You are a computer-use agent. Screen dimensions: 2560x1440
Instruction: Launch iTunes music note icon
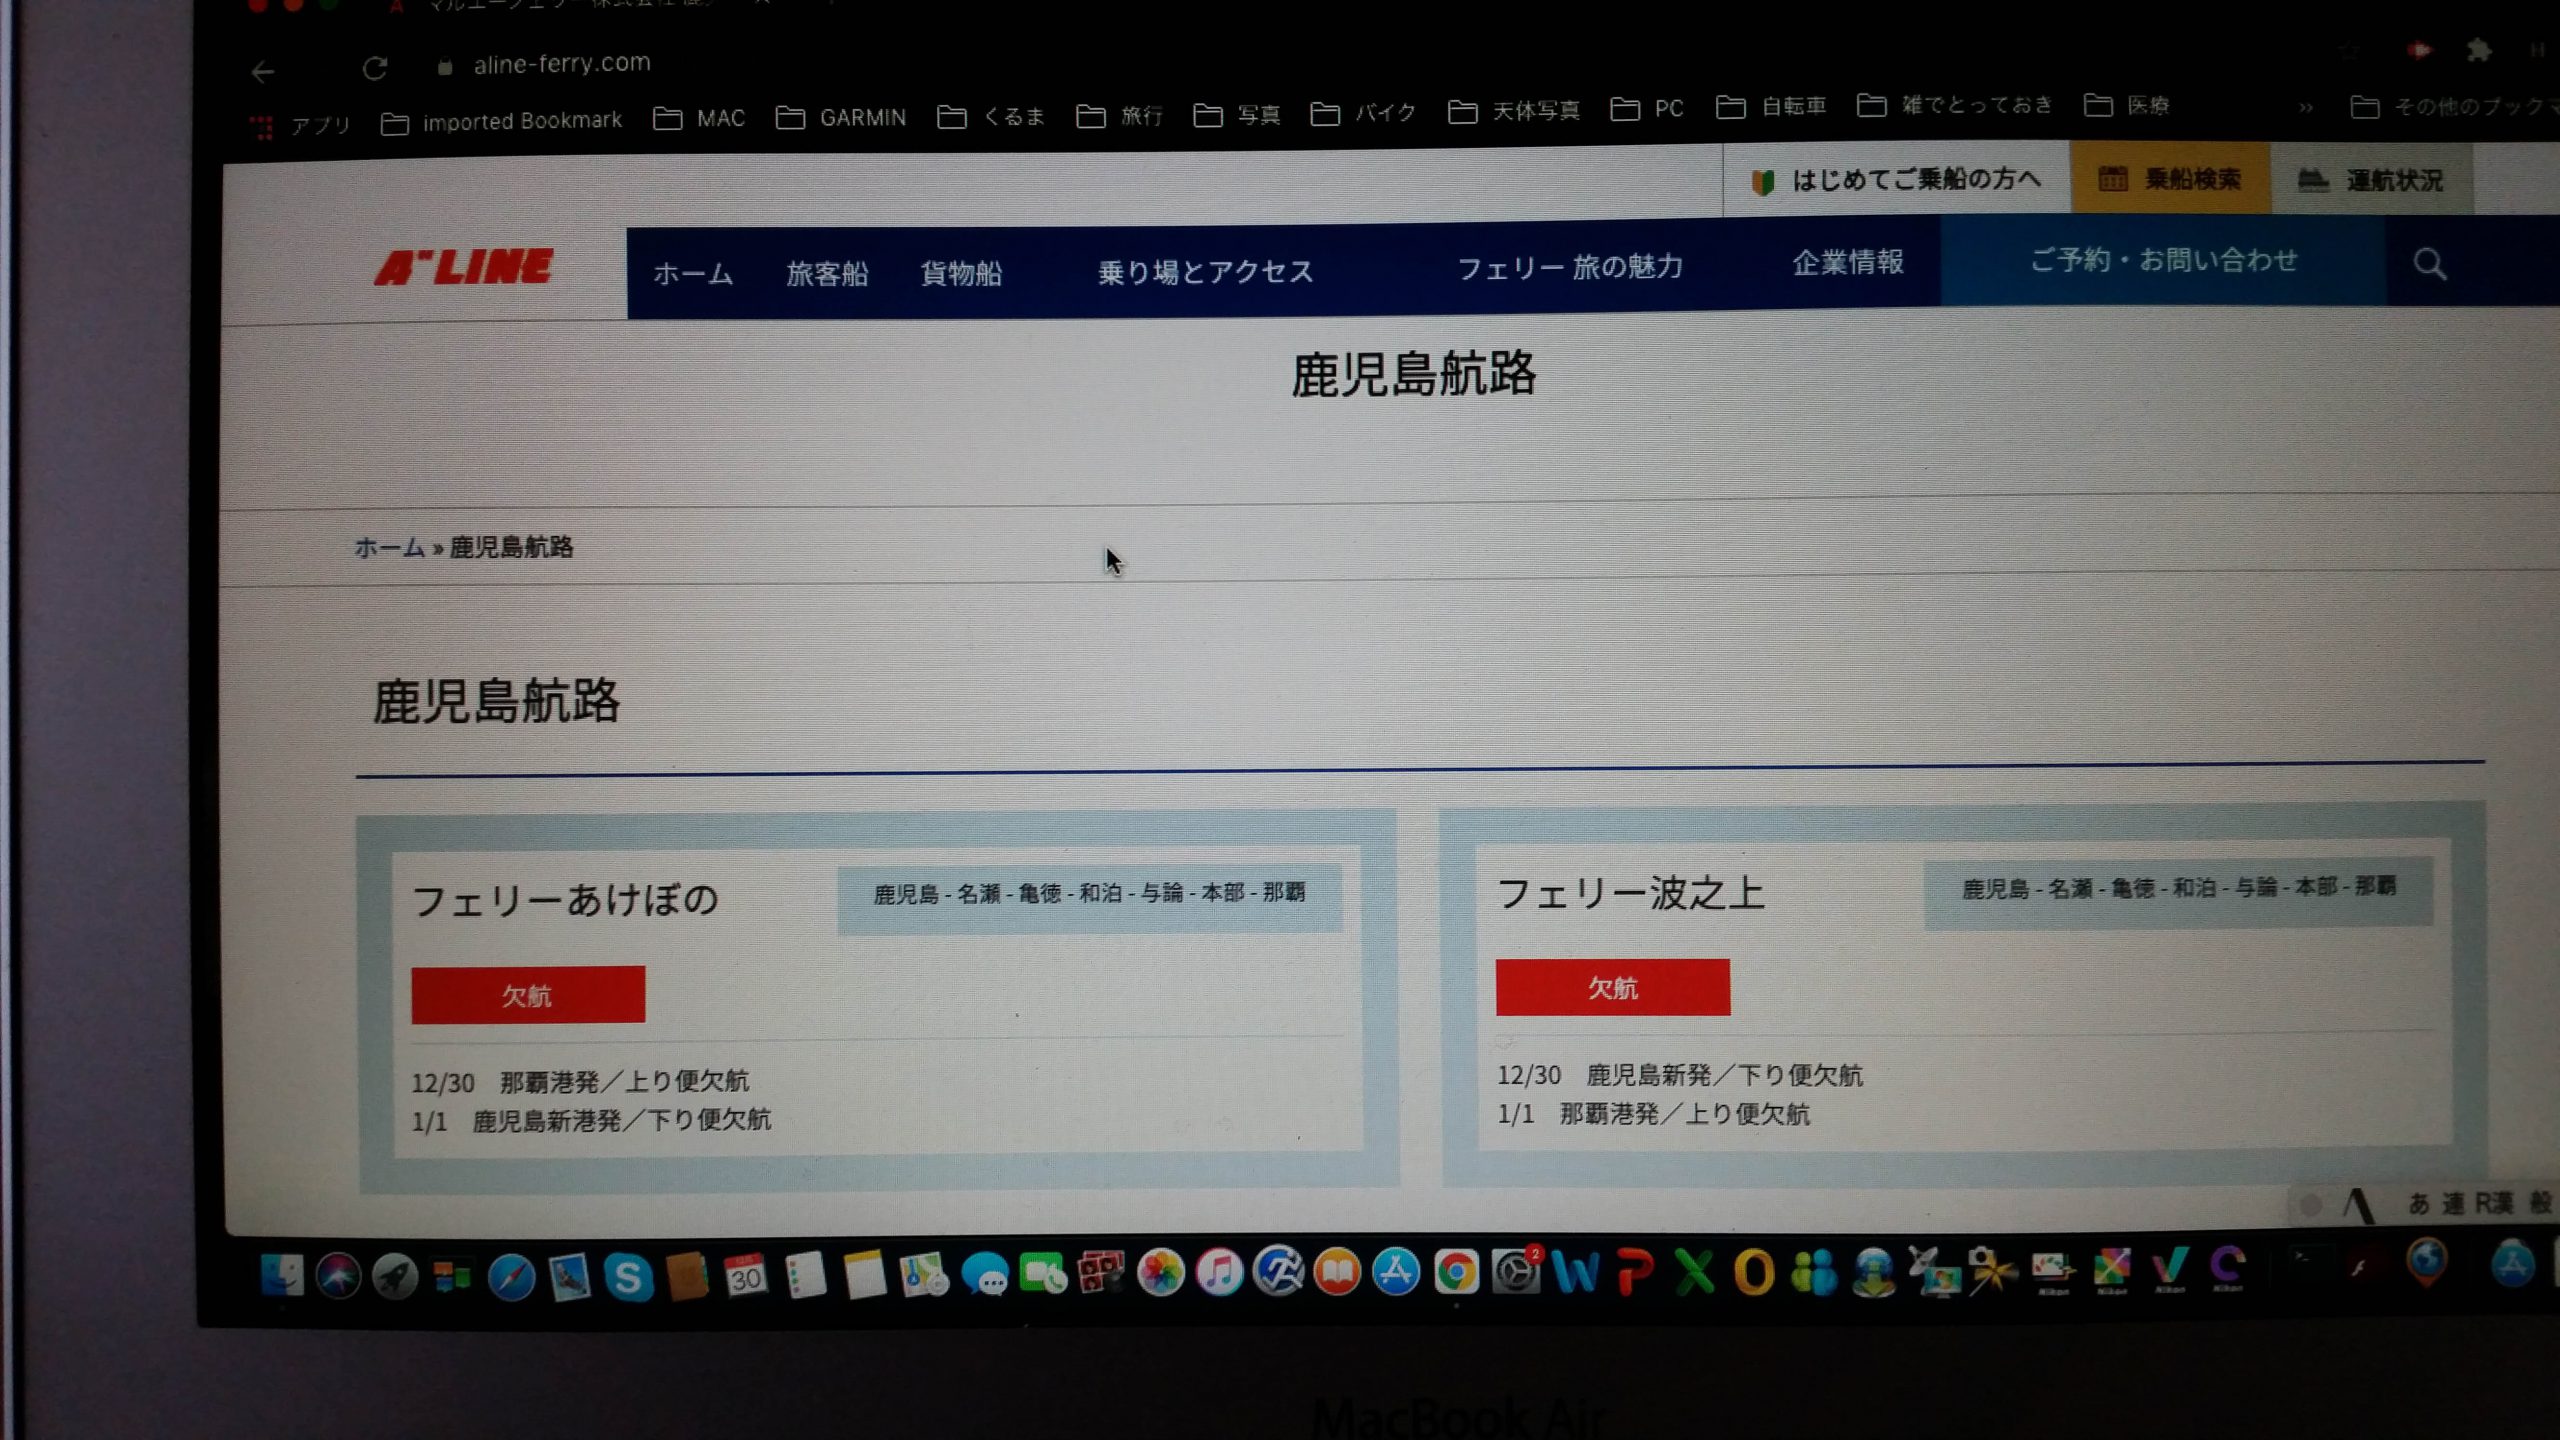1219,1273
